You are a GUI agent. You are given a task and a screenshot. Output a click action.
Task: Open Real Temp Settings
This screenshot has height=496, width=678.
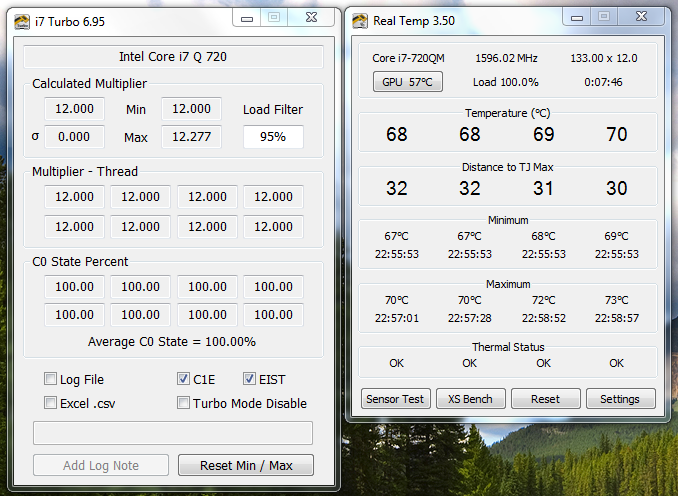tap(620, 399)
